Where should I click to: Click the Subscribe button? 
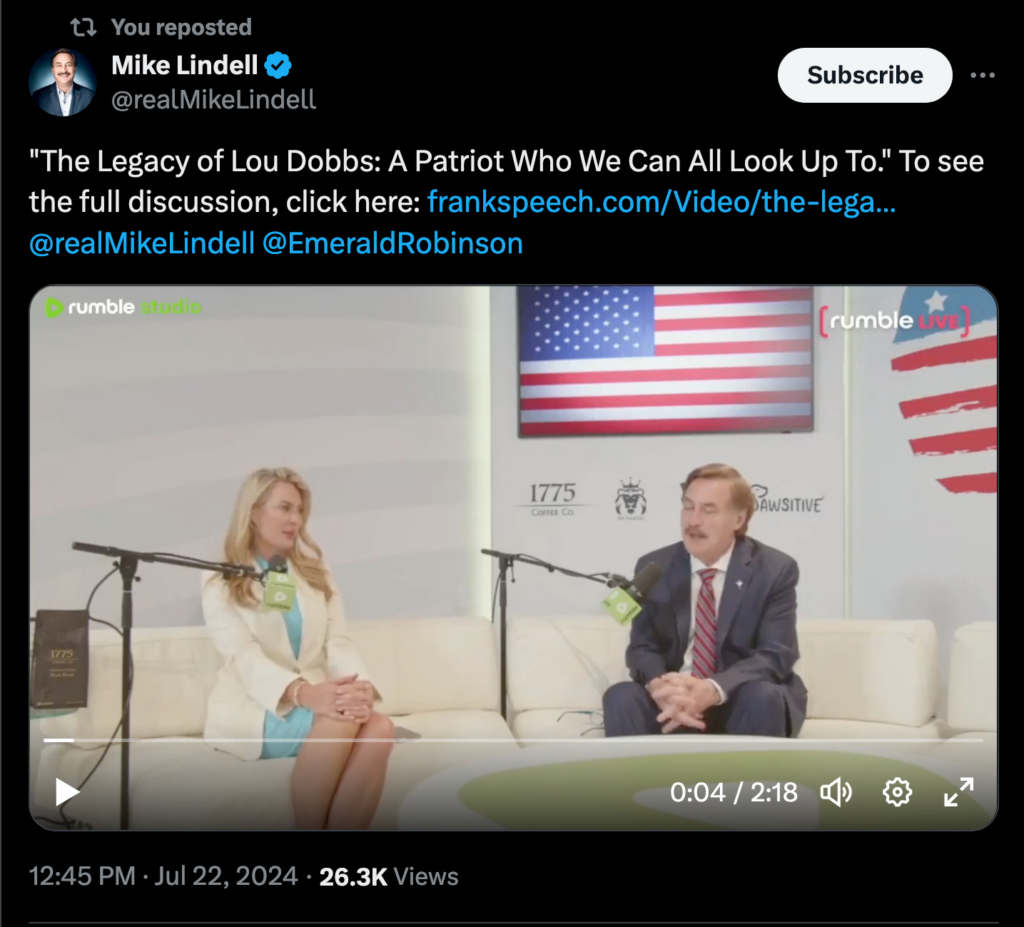pos(864,75)
